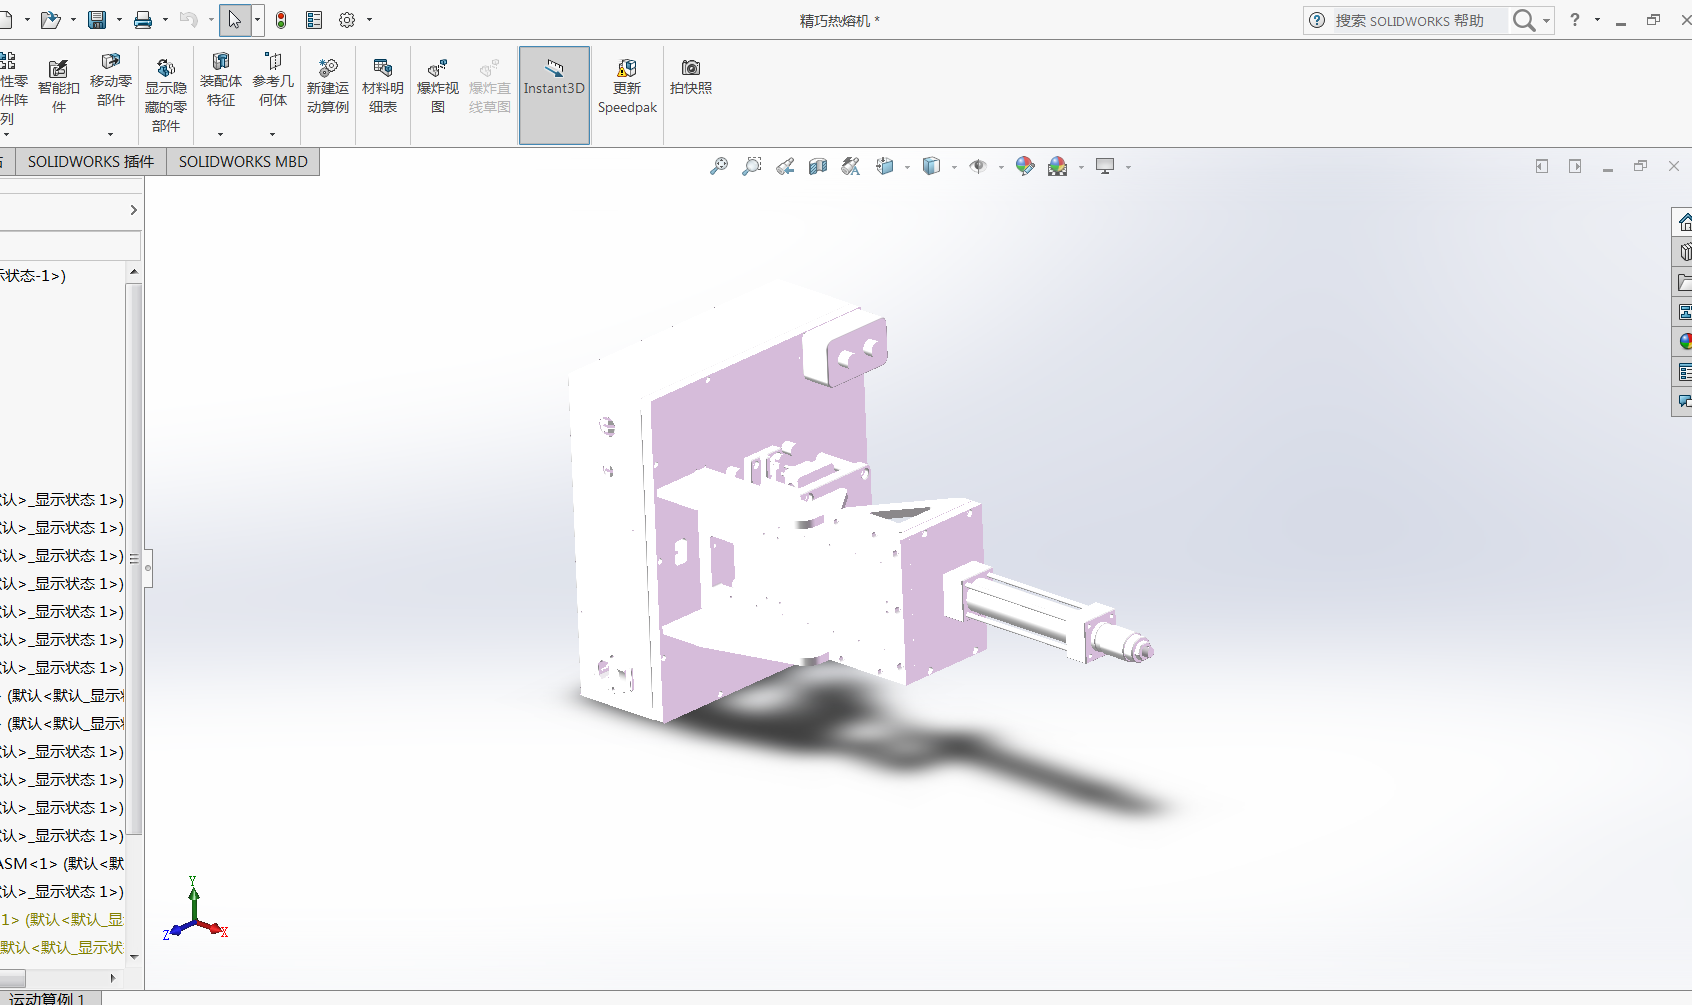1692x1005 pixels.
Task: Toggle dynamic annotation views icon
Action: pos(851,167)
